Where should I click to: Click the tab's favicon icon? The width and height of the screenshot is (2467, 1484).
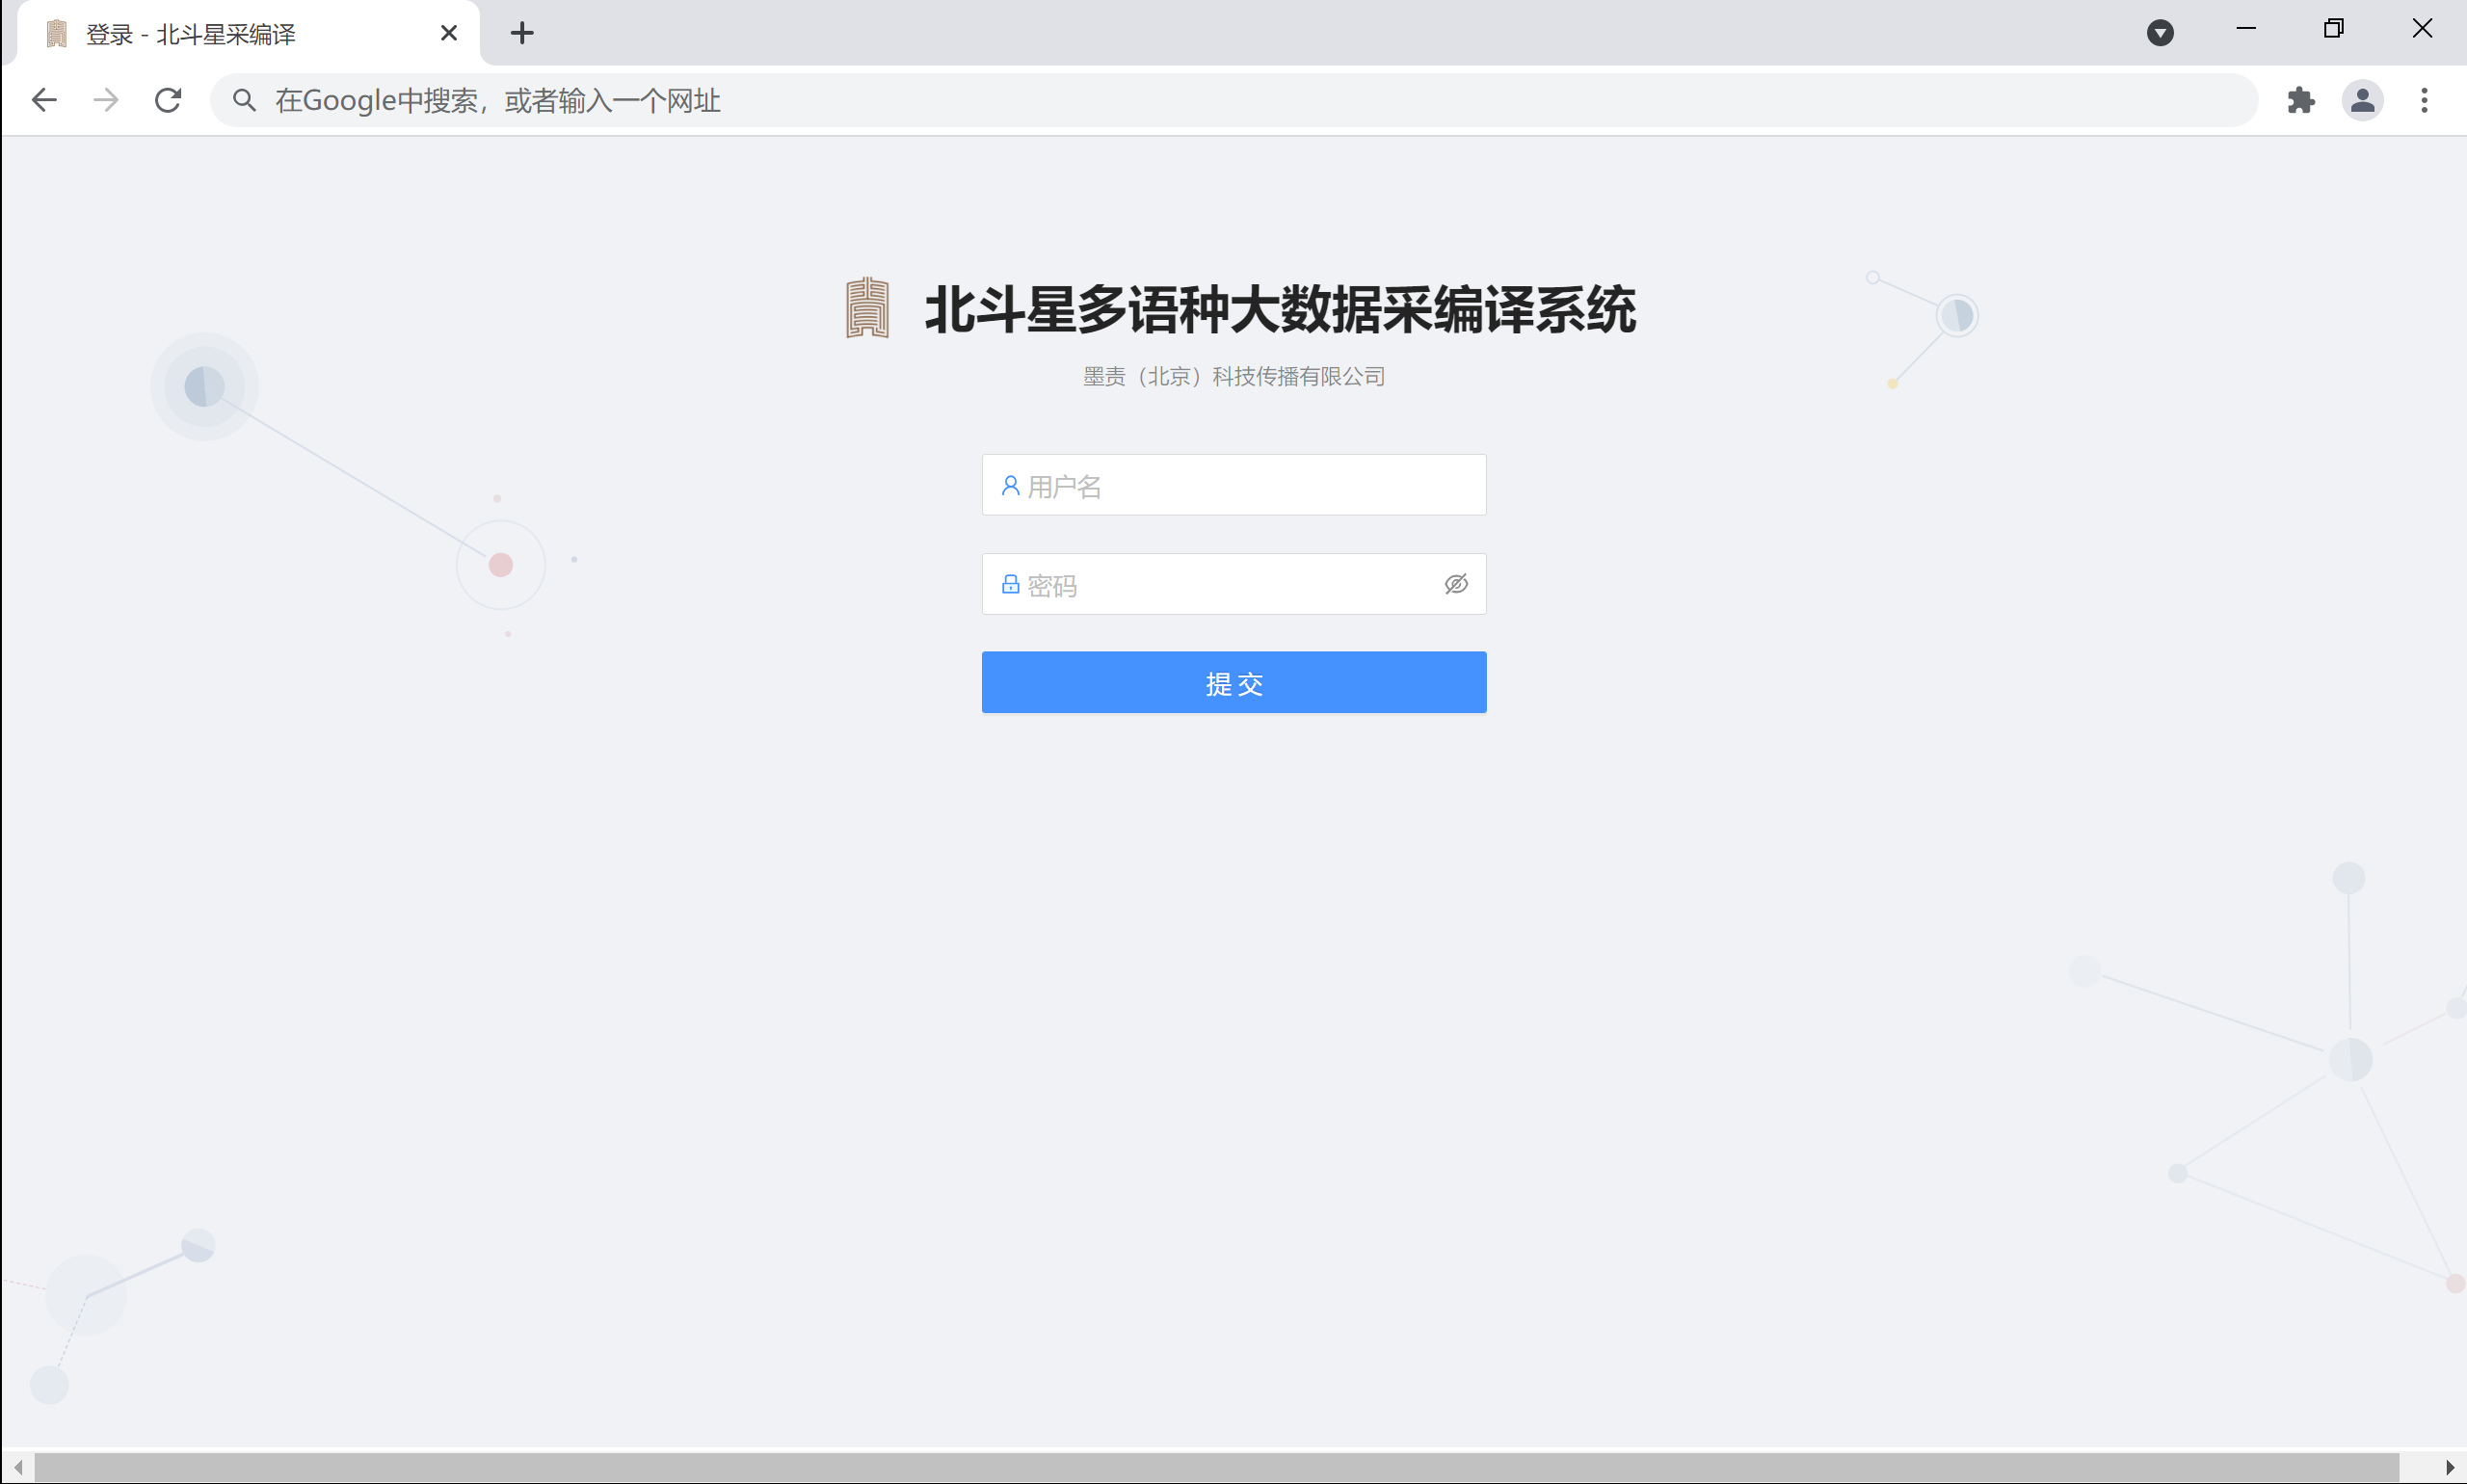tap(57, 34)
